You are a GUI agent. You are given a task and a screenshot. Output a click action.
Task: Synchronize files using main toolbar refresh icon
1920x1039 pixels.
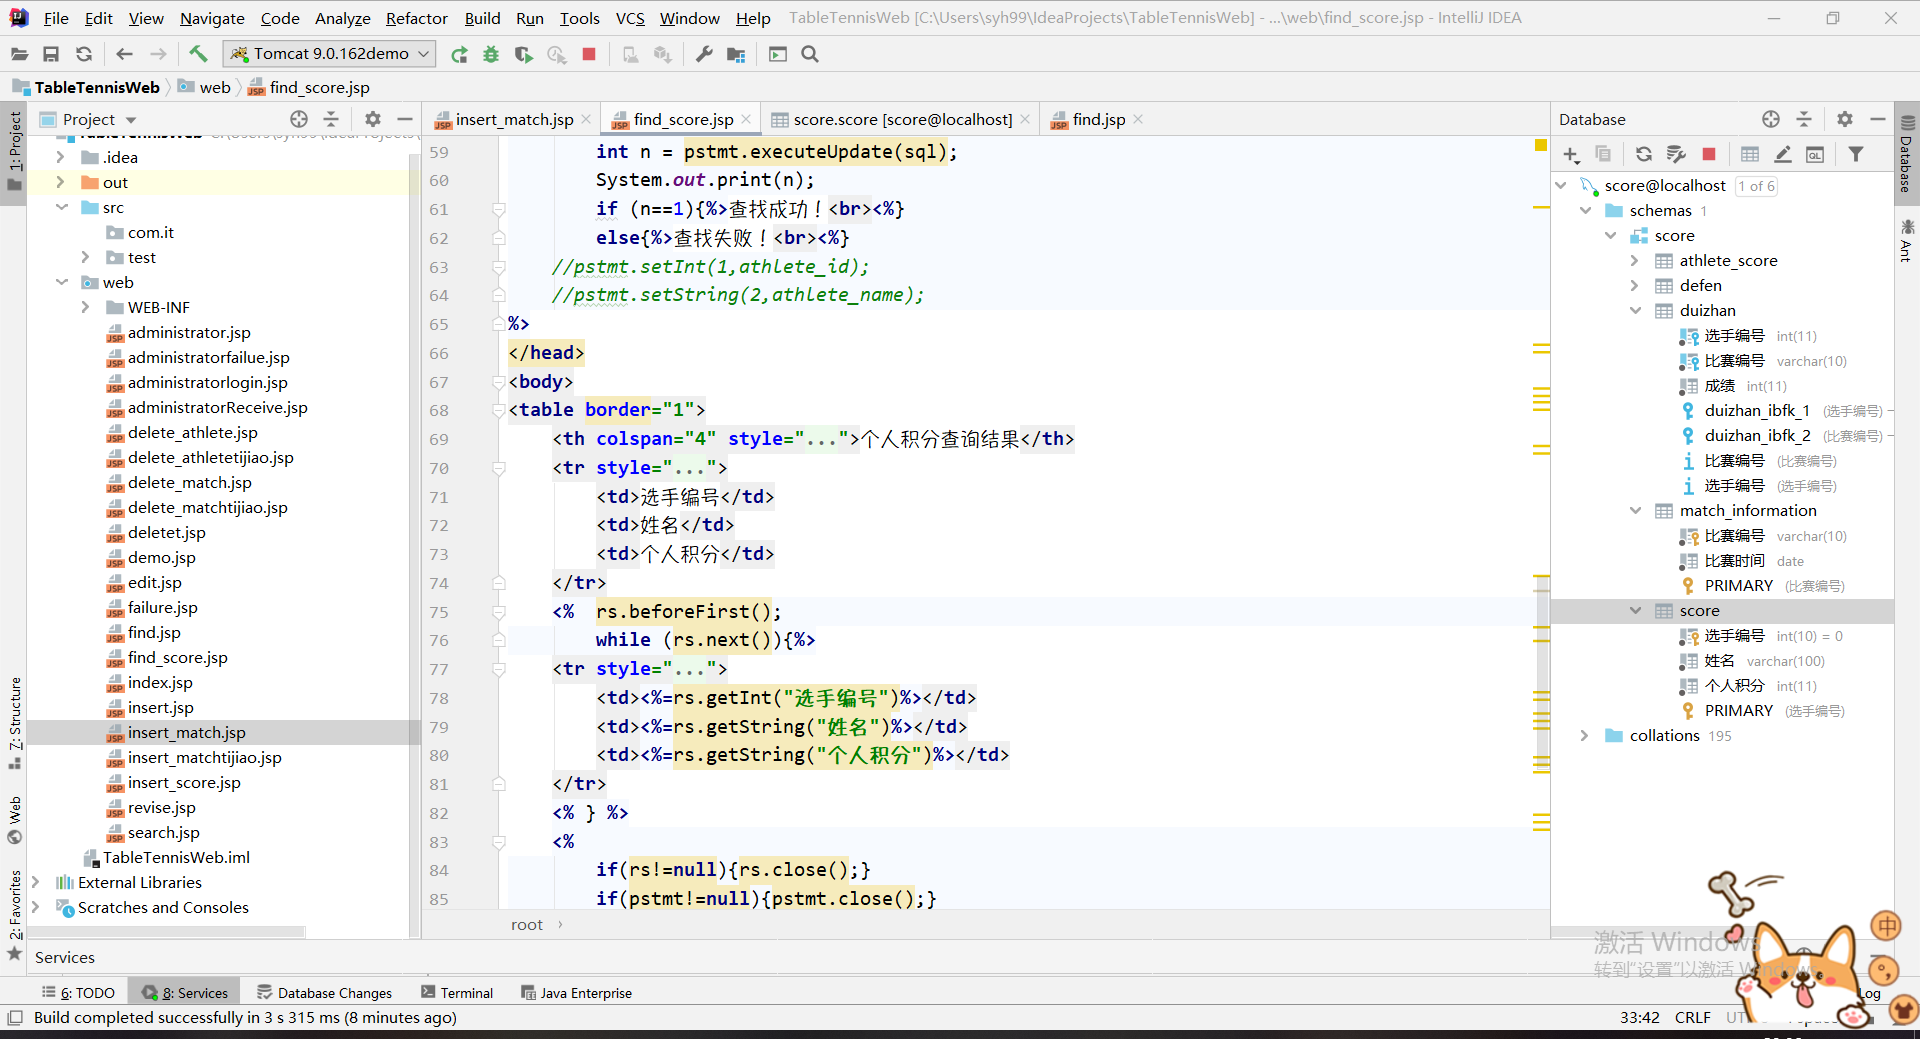84,54
